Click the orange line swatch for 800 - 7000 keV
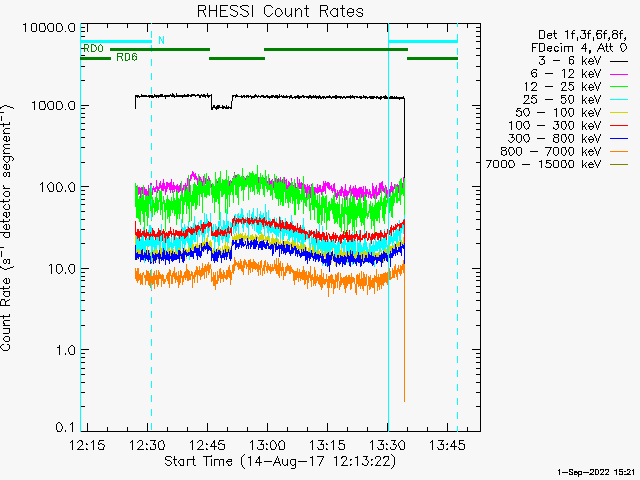Image resolution: width=640 pixels, height=480 pixels. [x=619, y=152]
